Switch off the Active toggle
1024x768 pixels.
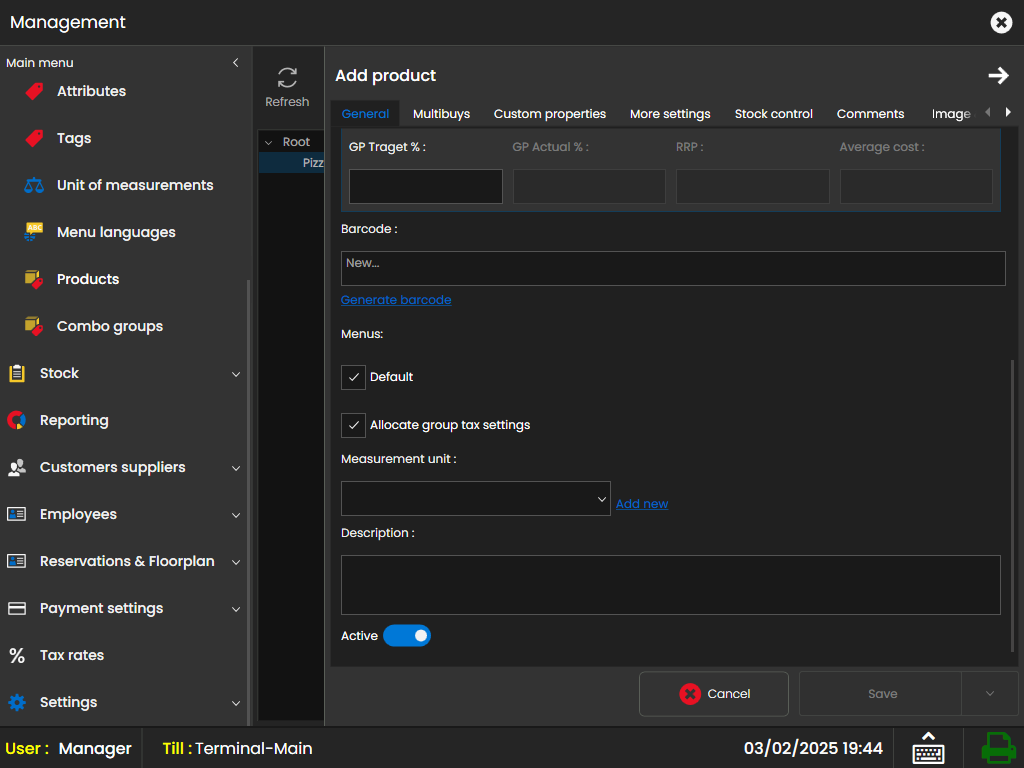coord(407,636)
